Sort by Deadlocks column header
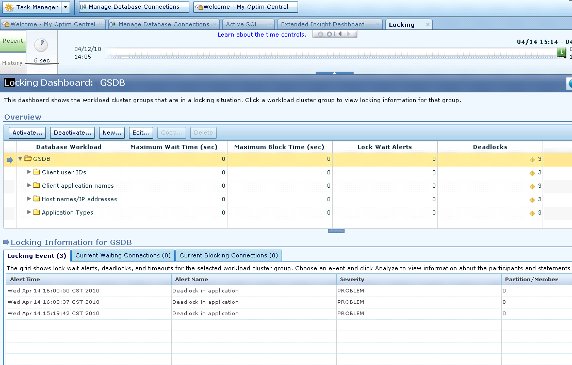 (490, 147)
